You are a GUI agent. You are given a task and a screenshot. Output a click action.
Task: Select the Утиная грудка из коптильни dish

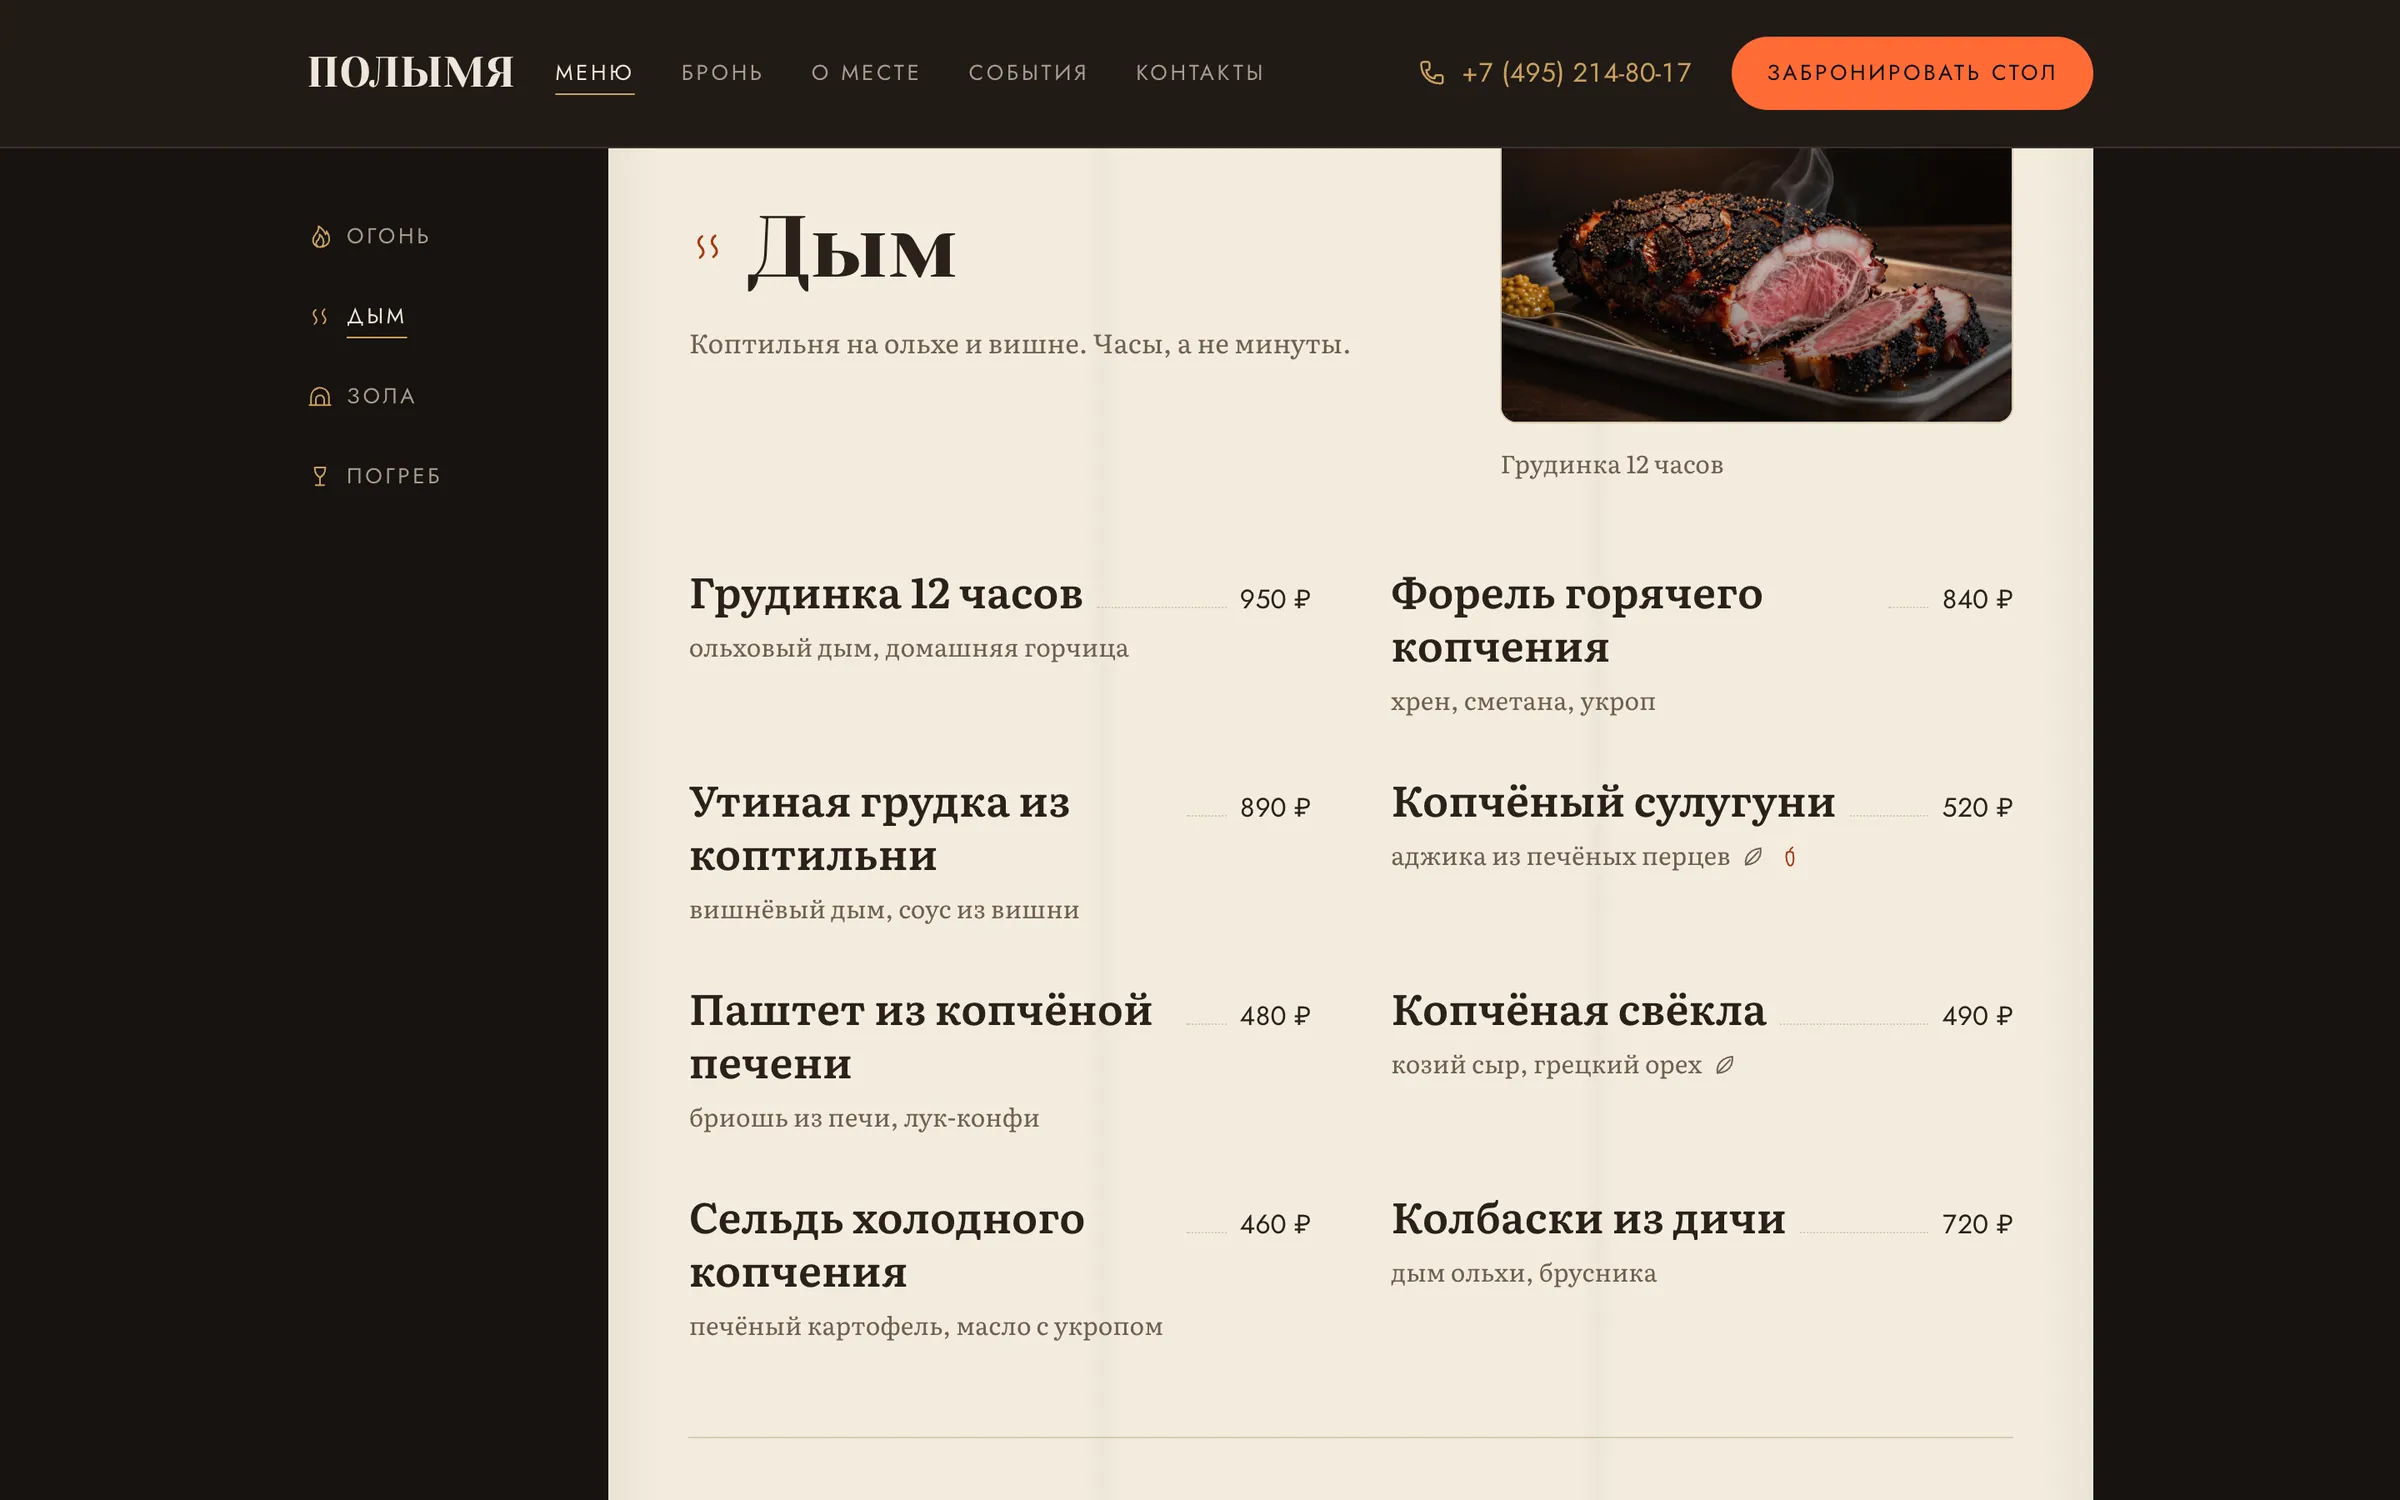pyautogui.click(x=880, y=829)
